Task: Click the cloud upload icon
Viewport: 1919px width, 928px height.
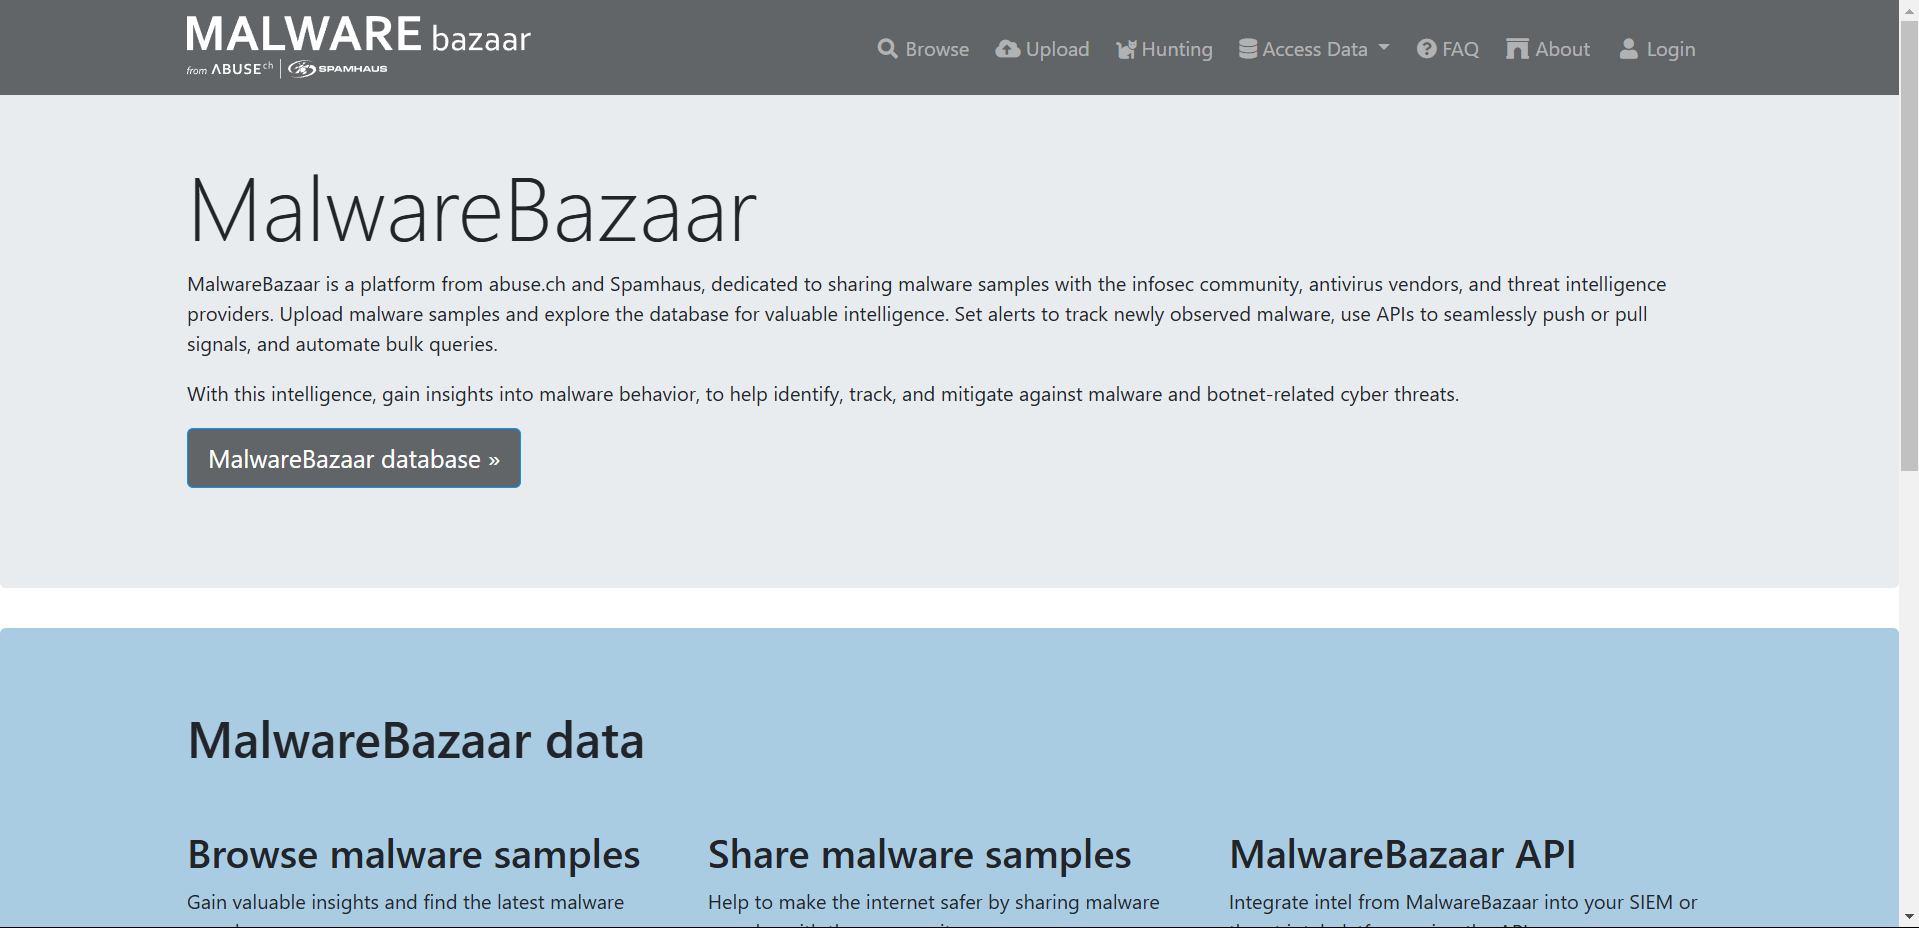Action: coord(1008,49)
